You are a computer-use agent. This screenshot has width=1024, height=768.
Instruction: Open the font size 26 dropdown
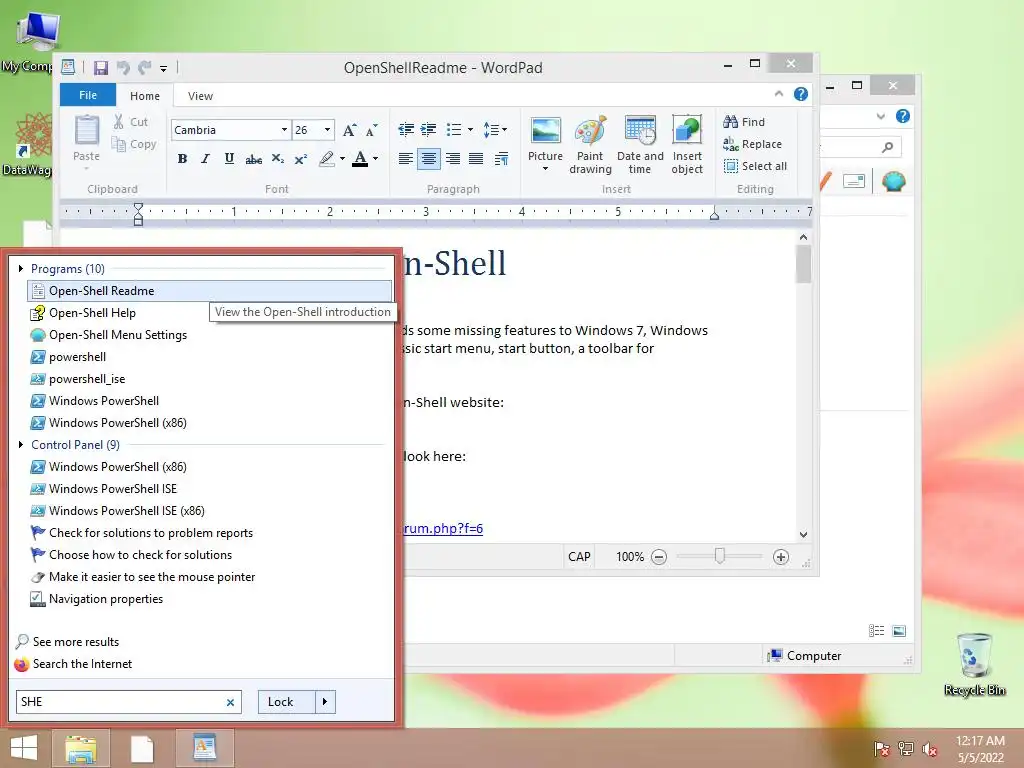(327, 130)
